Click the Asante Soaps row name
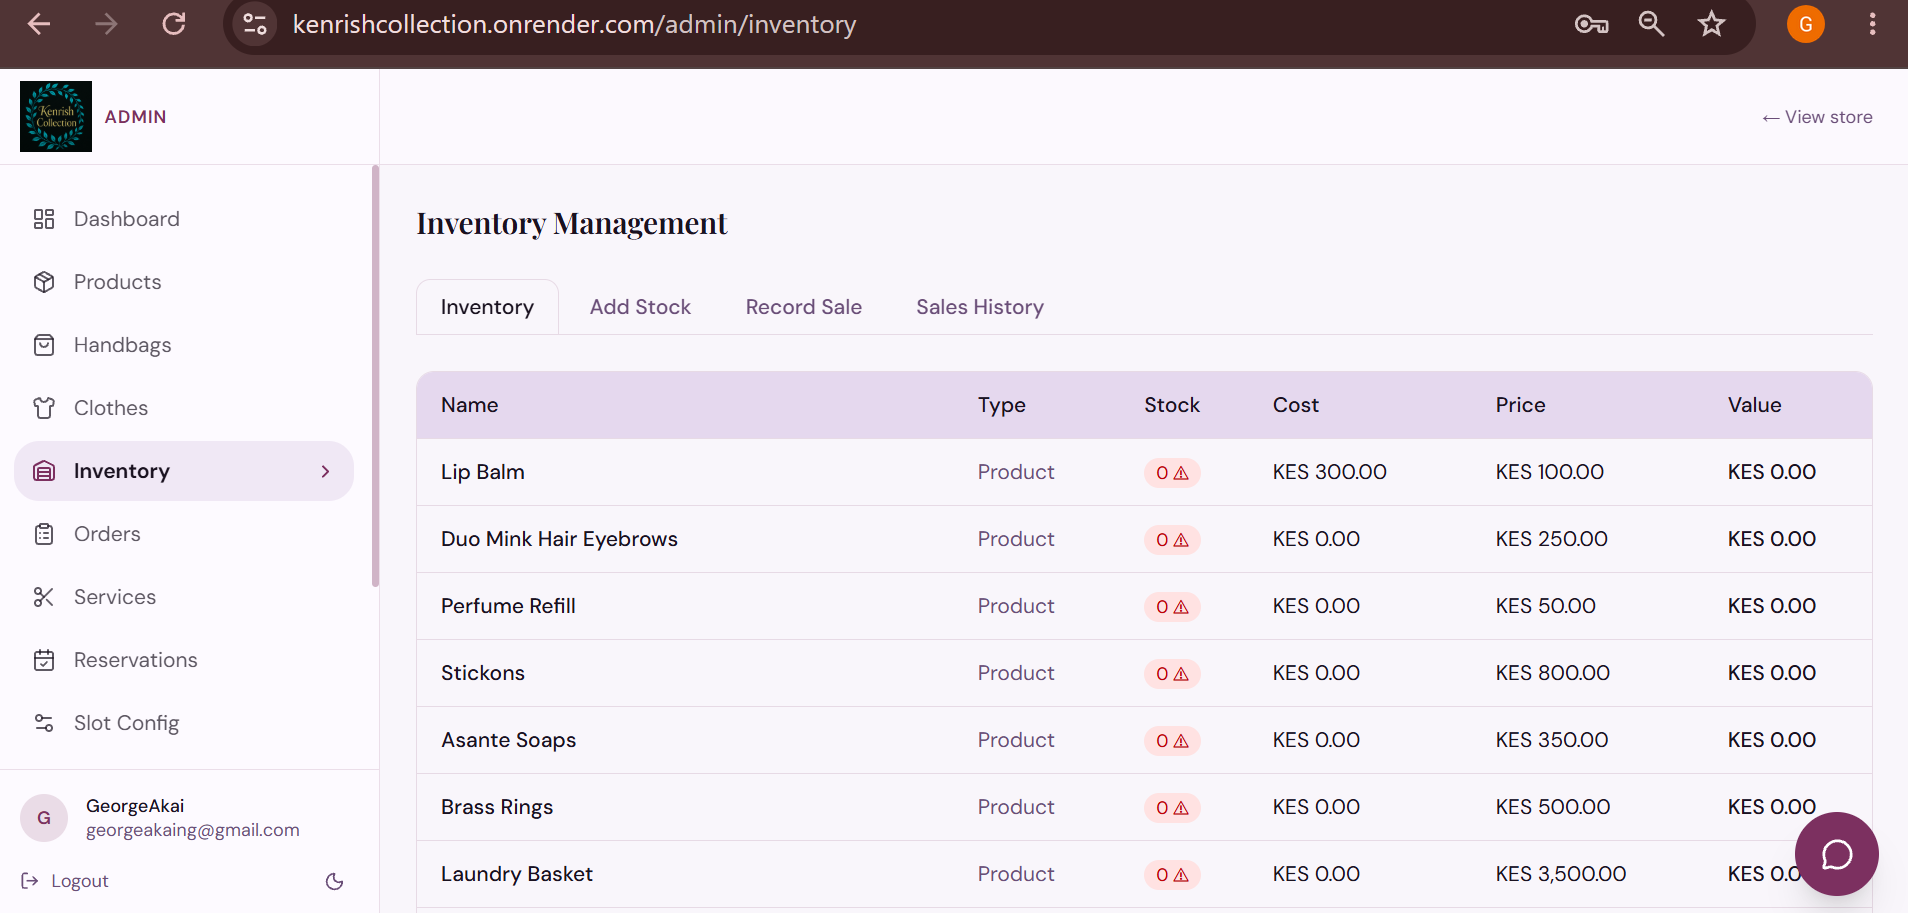 (509, 740)
